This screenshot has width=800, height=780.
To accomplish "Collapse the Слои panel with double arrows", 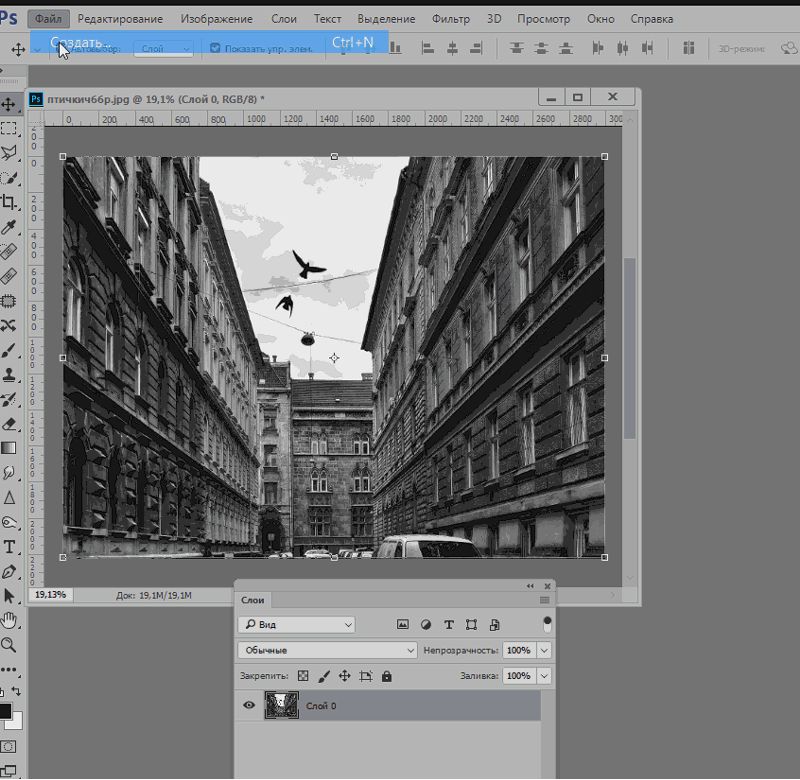I will pyautogui.click(x=530, y=586).
